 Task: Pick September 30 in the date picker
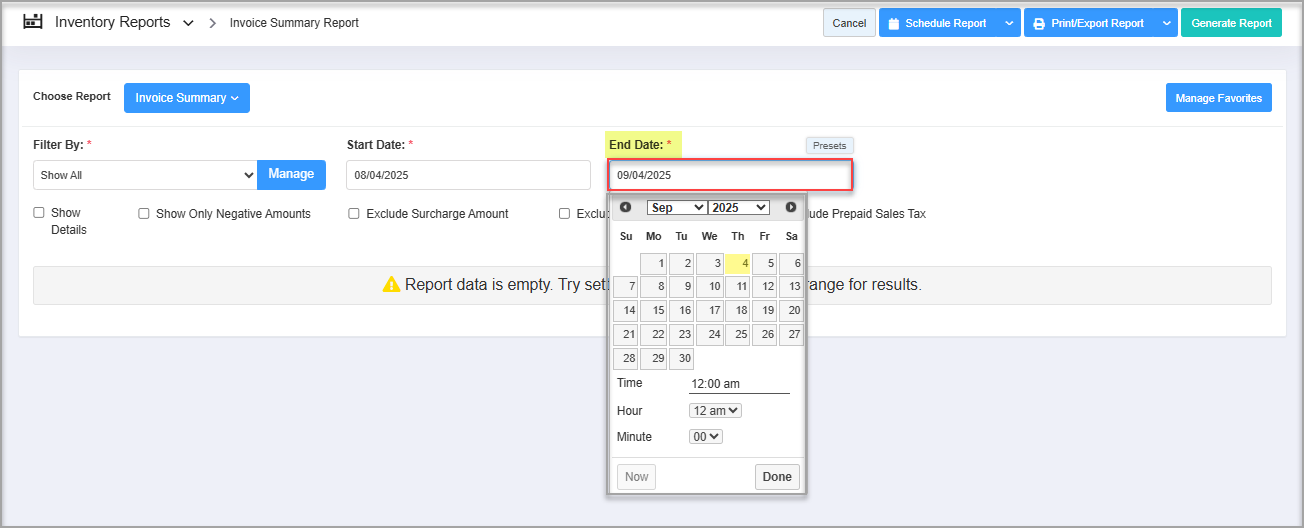(x=681, y=359)
